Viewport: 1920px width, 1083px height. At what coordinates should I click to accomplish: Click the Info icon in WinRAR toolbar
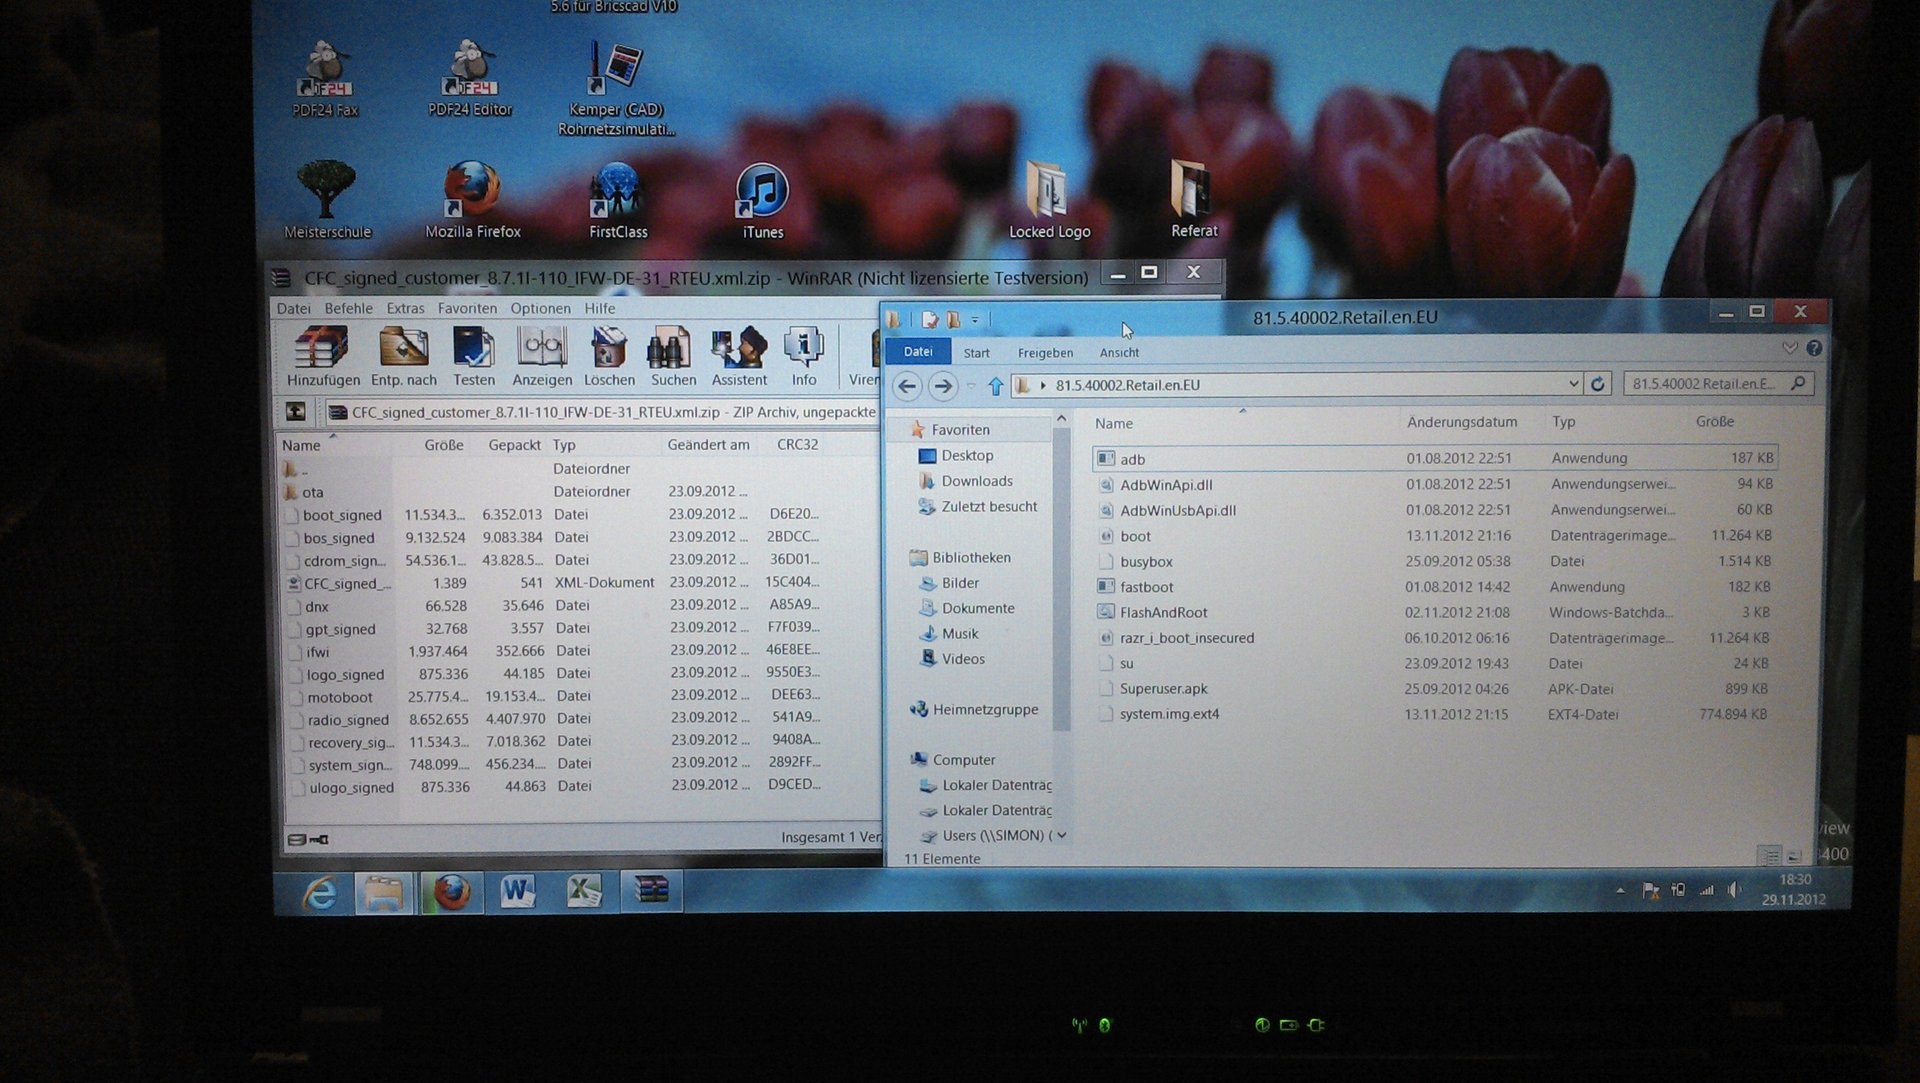pos(804,357)
